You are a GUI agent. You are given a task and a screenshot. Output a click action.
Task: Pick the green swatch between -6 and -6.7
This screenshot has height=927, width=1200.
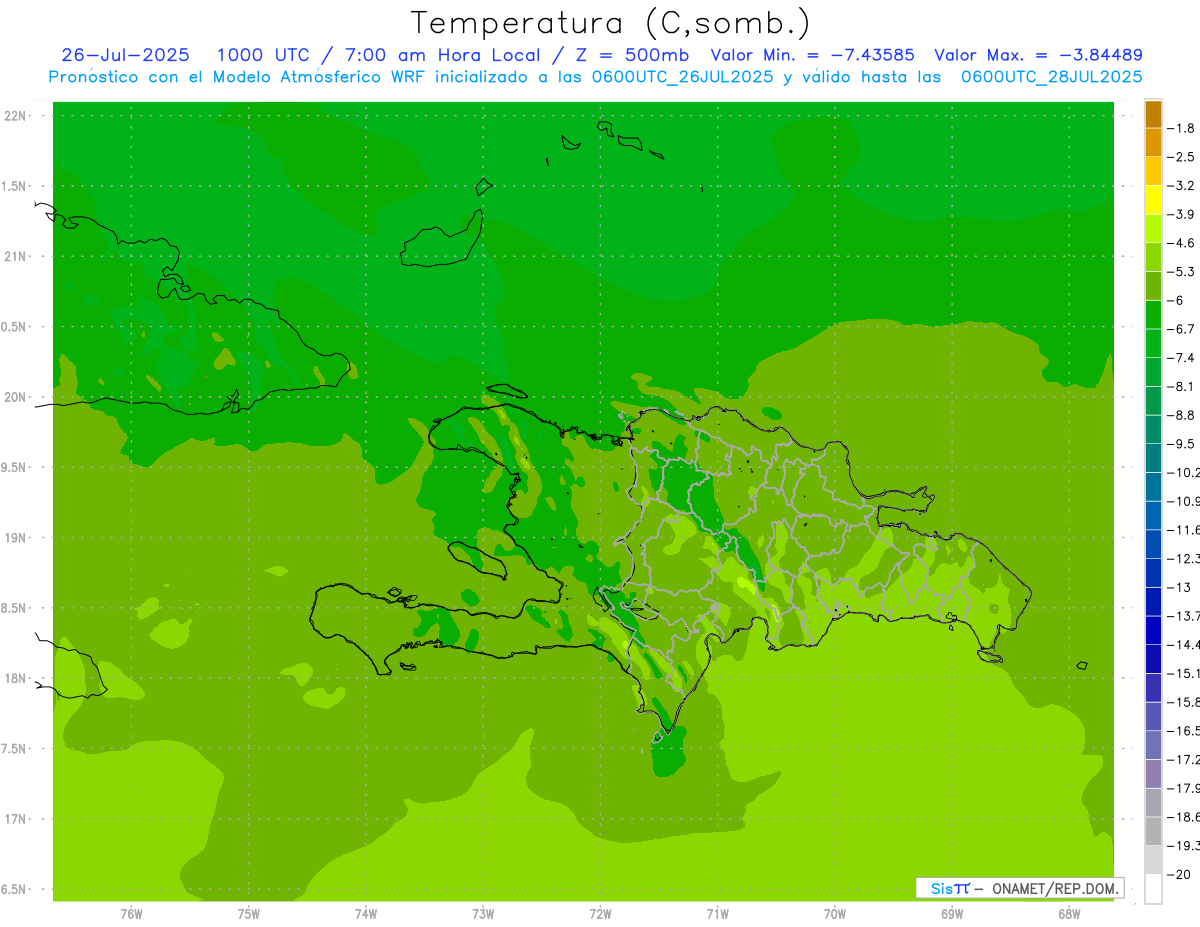tap(1153, 315)
